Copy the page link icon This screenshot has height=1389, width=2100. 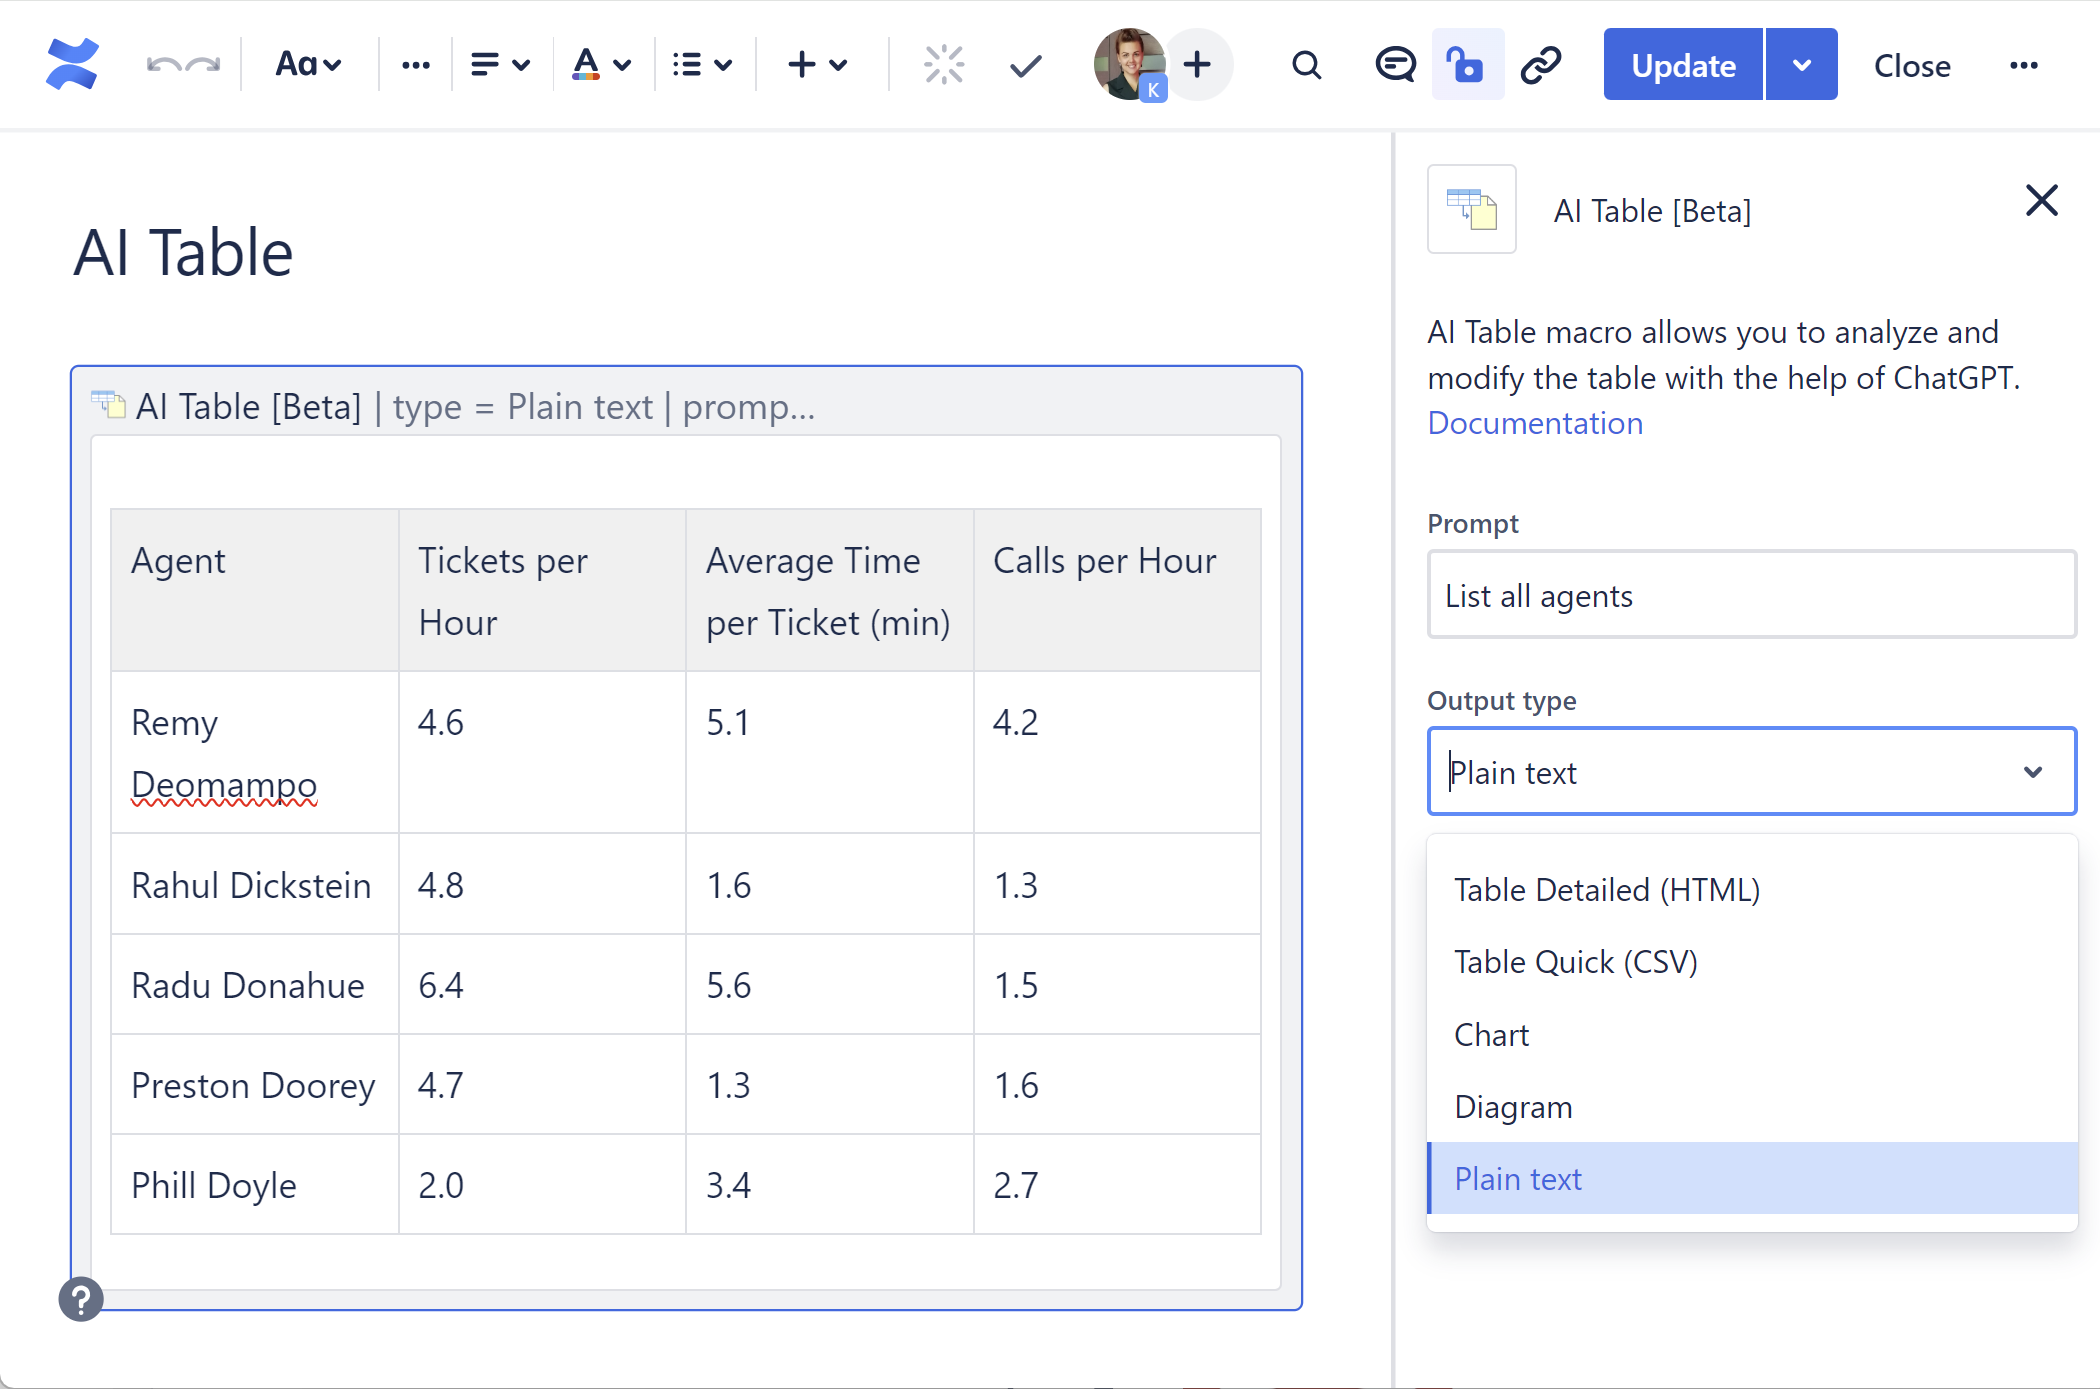pyautogui.click(x=1541, y=65)
